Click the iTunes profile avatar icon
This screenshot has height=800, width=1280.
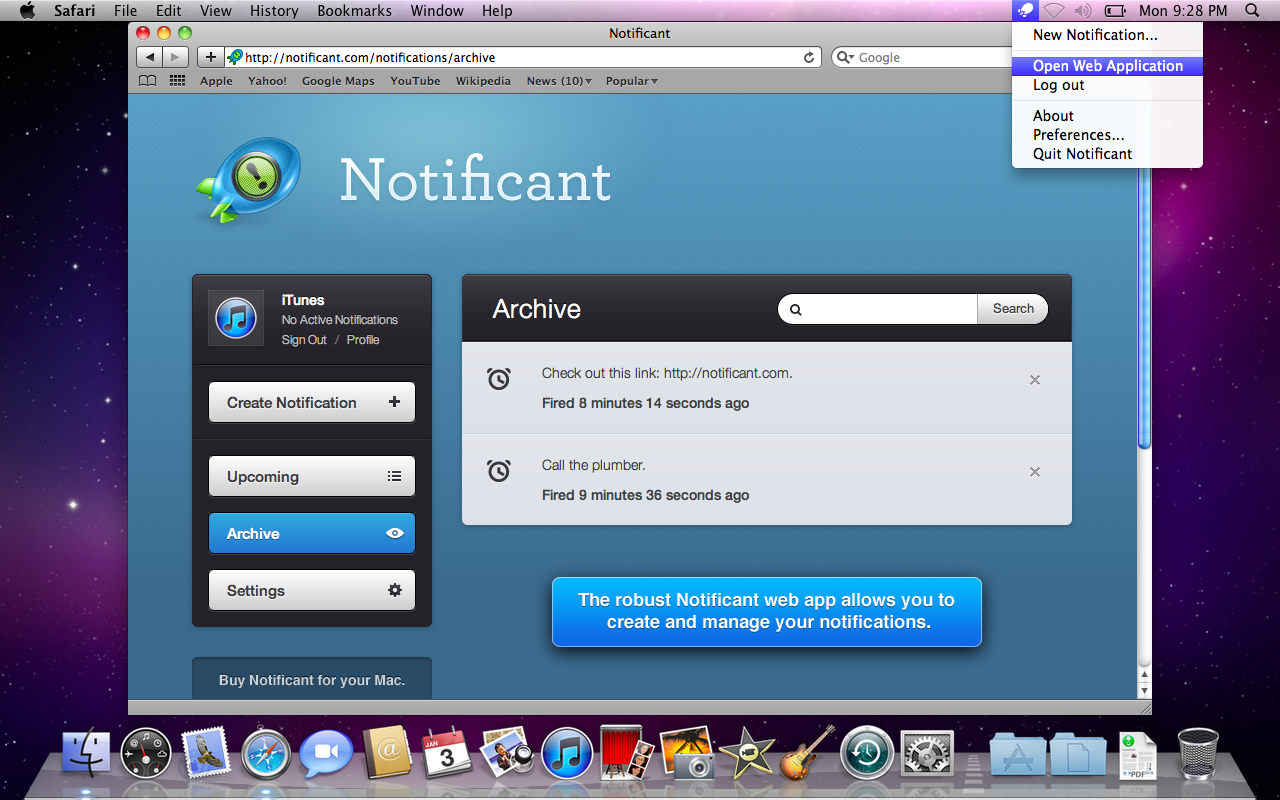point(236,319)
